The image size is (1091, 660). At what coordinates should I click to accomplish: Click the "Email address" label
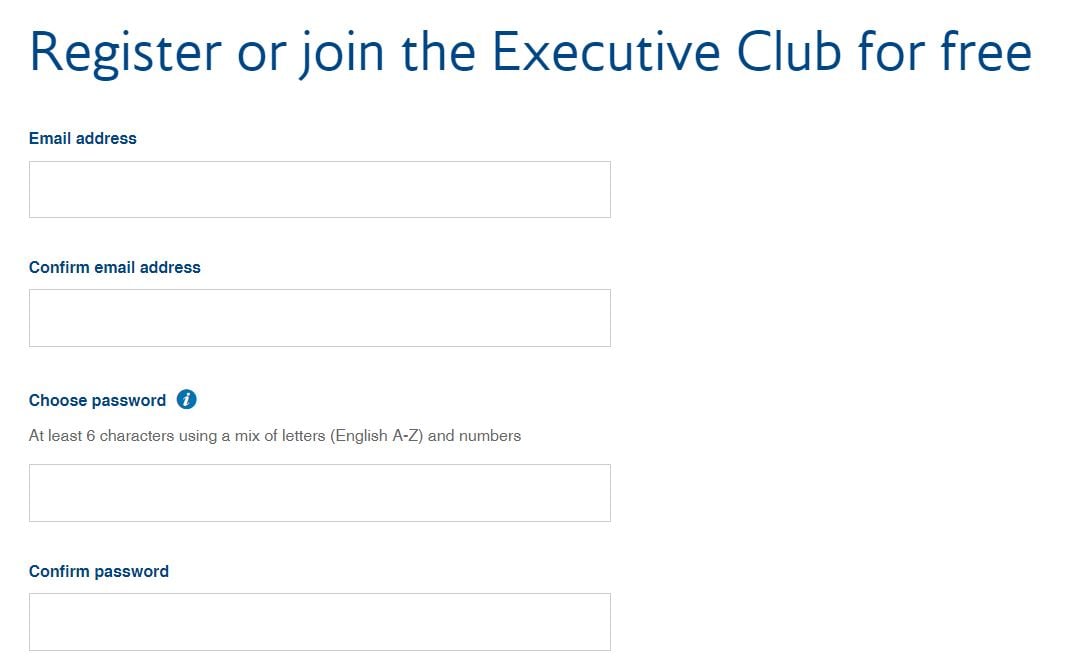(x=83, y=139)
